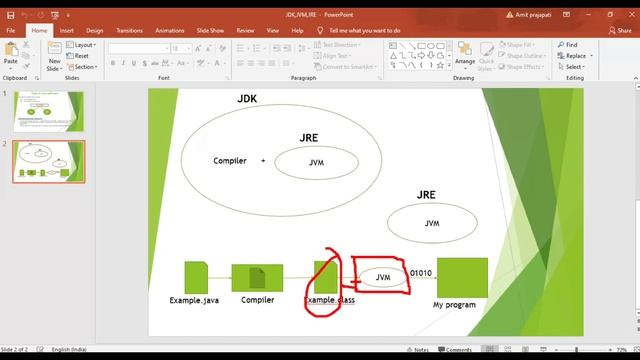Click the Paste clipboard icon
Image resolution: width=640 pixels, height=360 pixels.
pos(11,50)
